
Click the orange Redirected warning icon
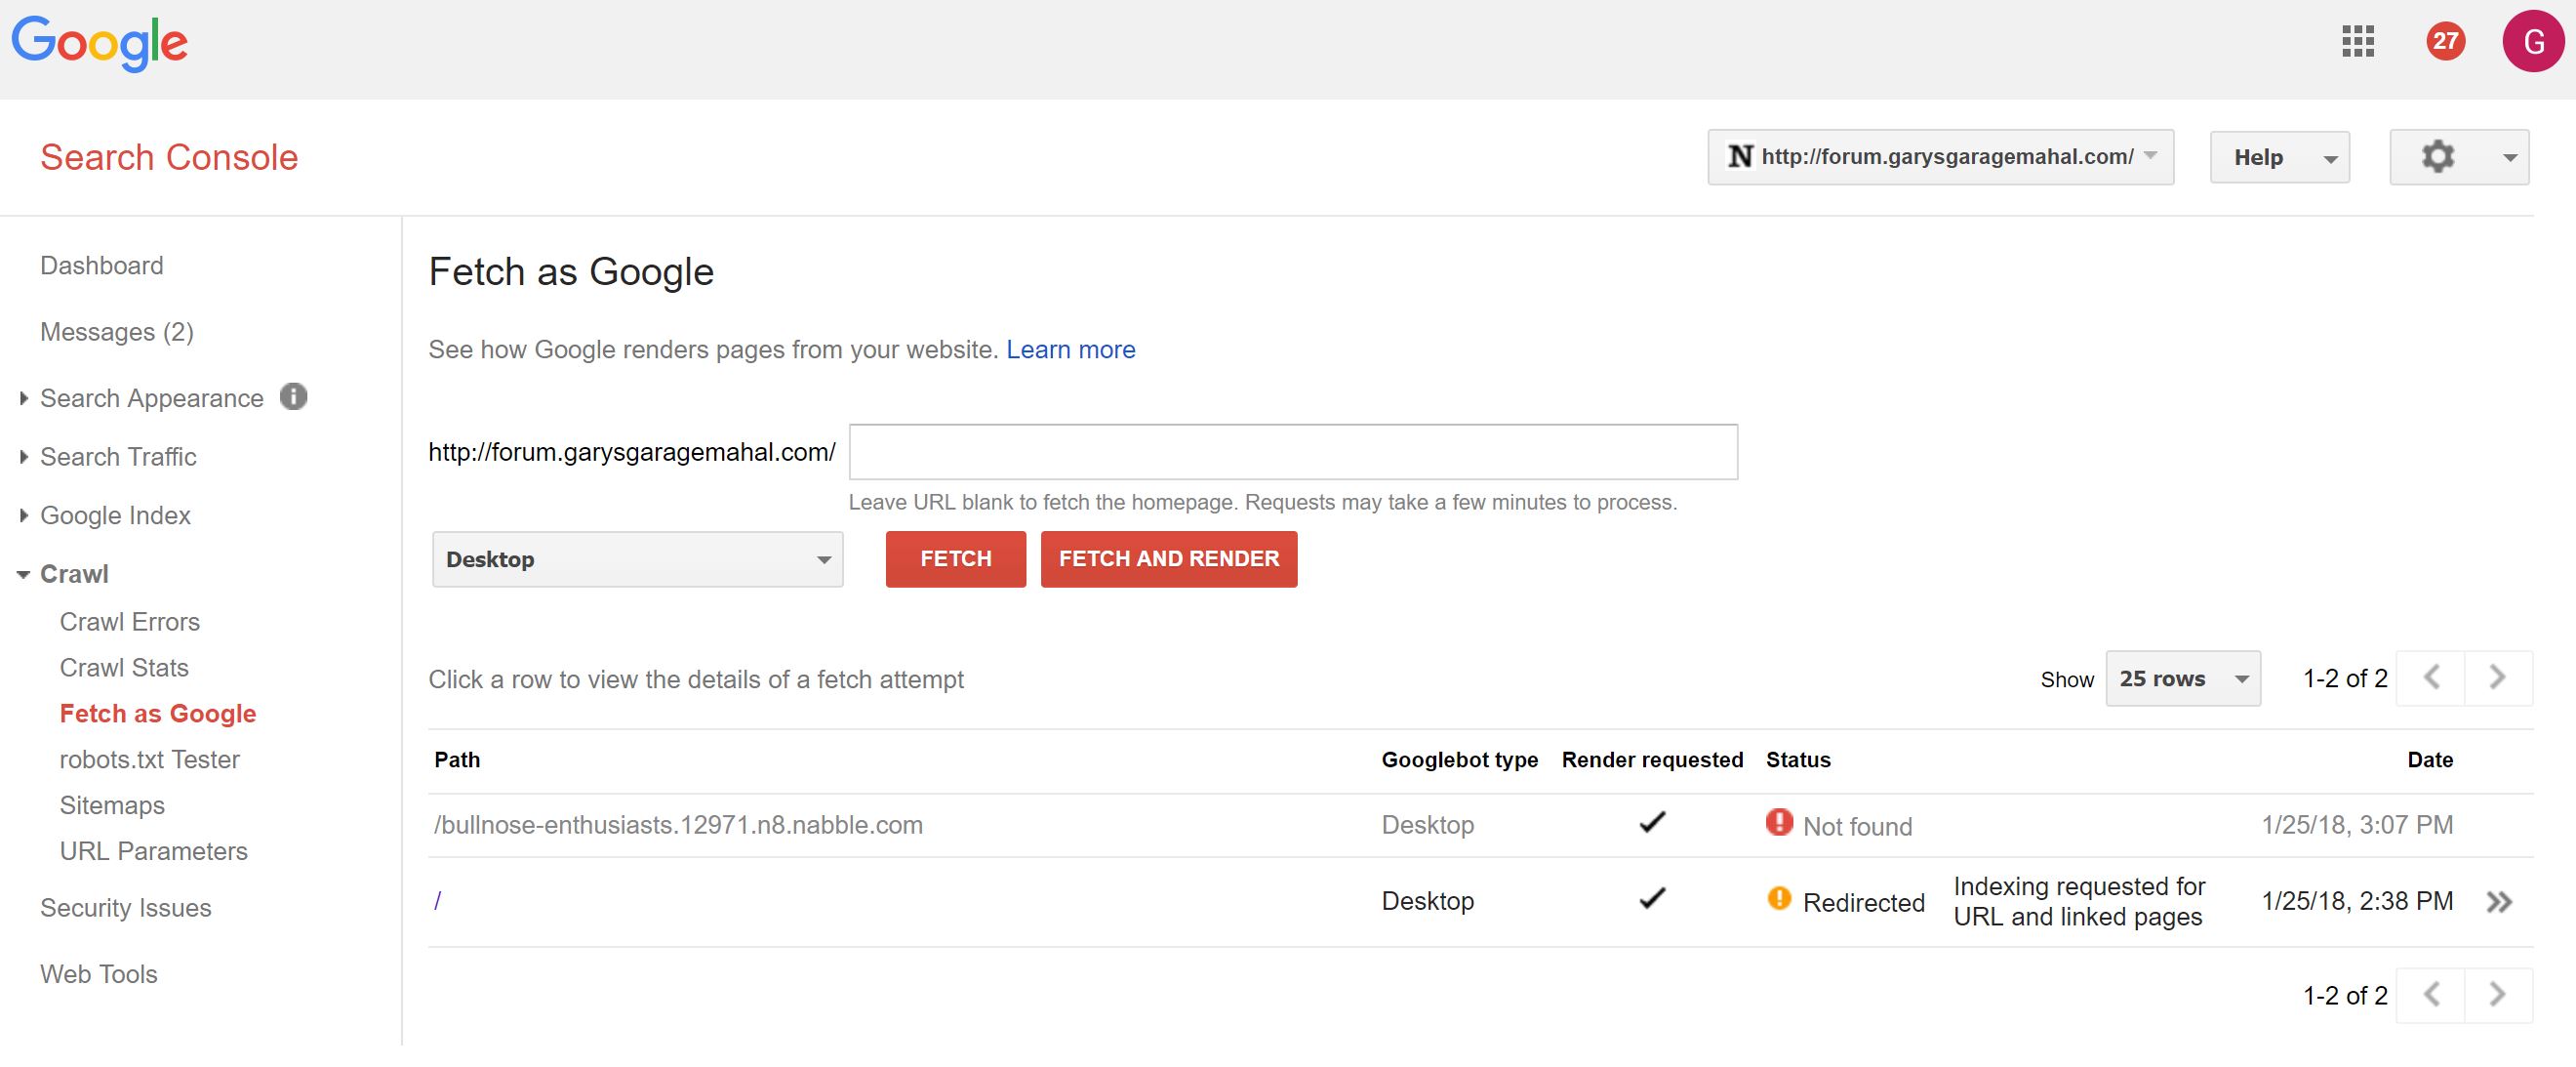1779,899
